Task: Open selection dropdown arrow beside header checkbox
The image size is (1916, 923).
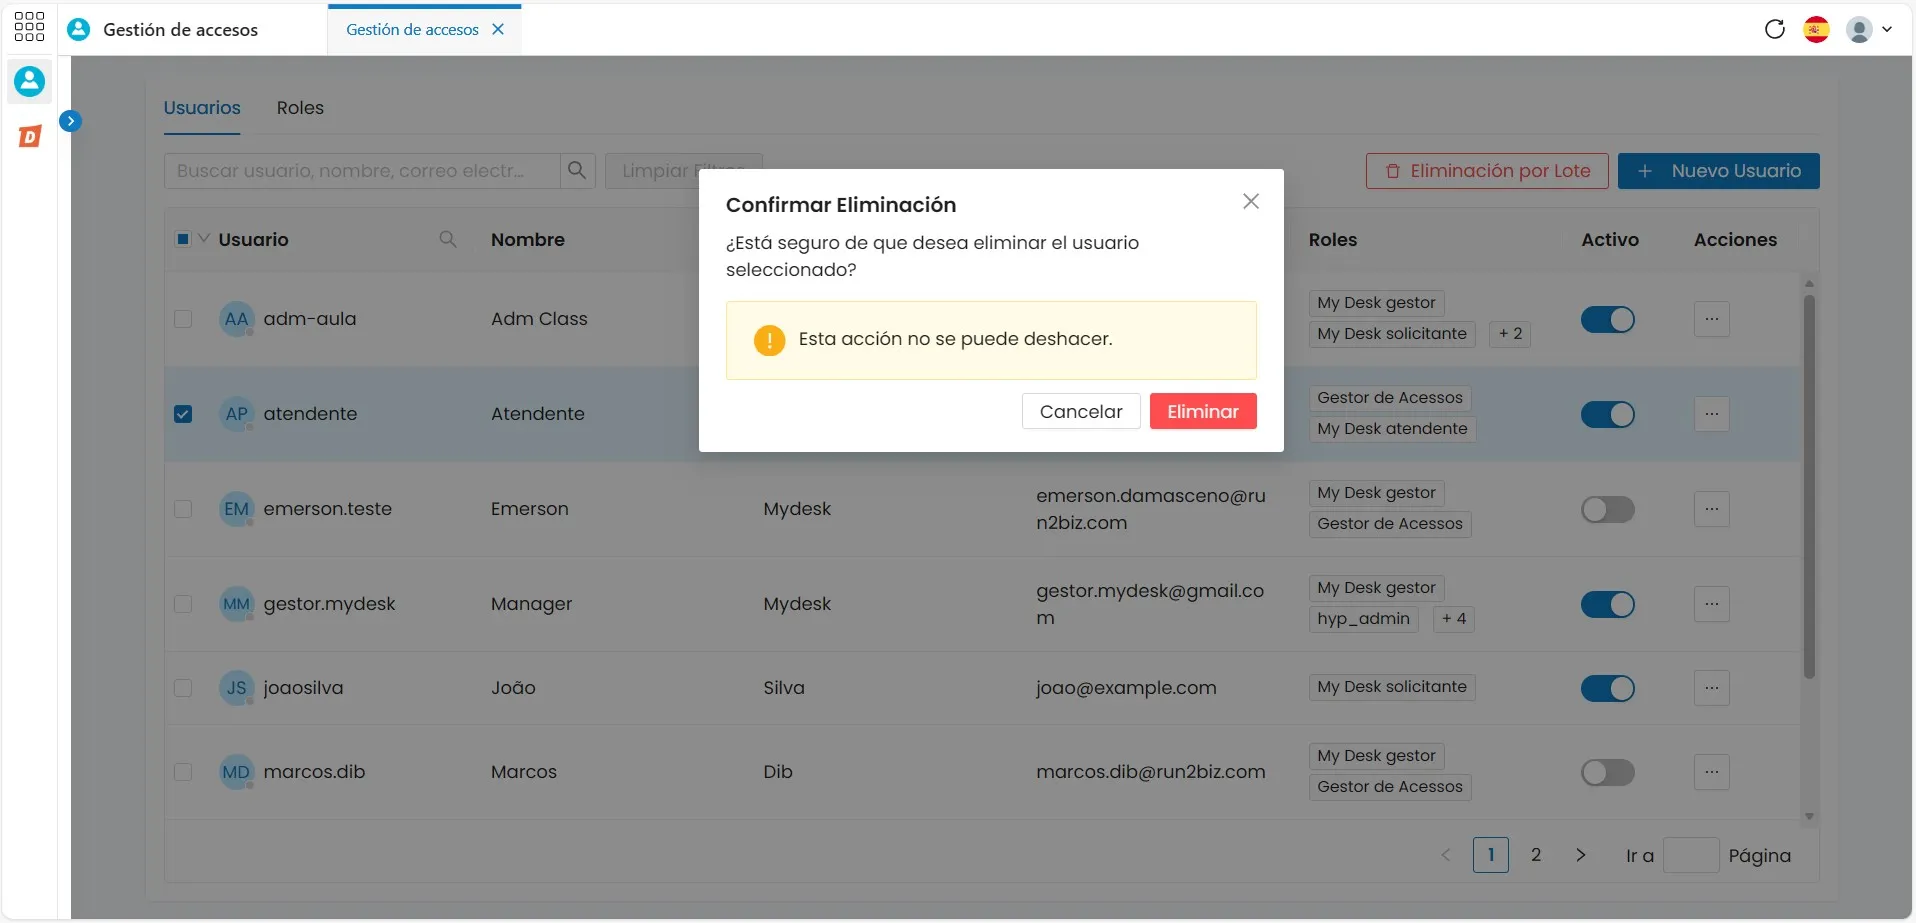Action: coord(204,238)
